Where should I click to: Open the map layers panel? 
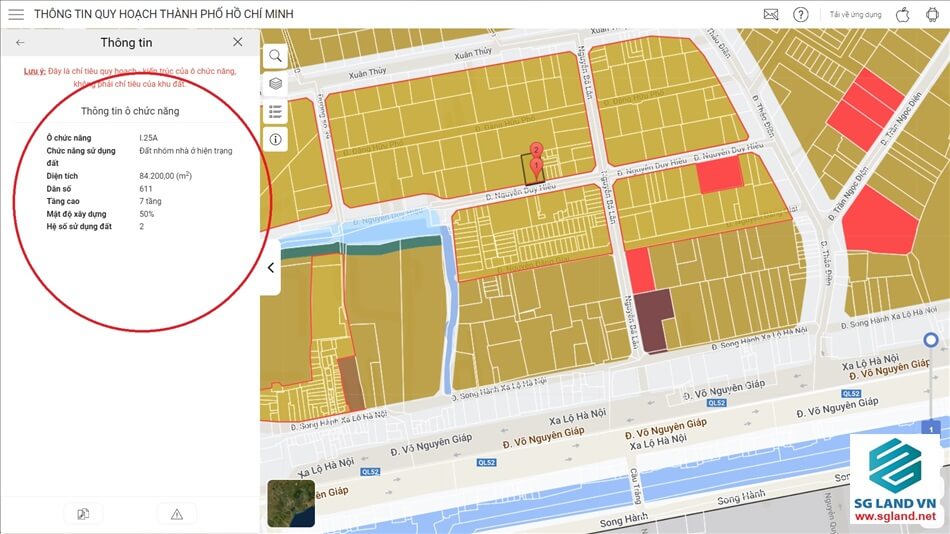tap(275, 83)
